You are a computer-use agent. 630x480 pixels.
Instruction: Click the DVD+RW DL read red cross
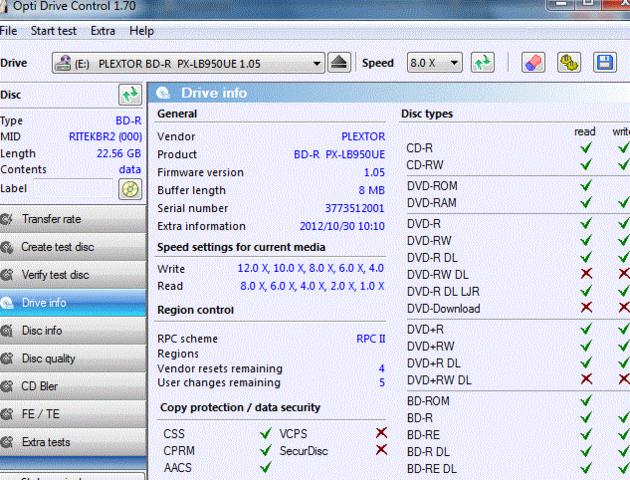(x=586, y=379)
